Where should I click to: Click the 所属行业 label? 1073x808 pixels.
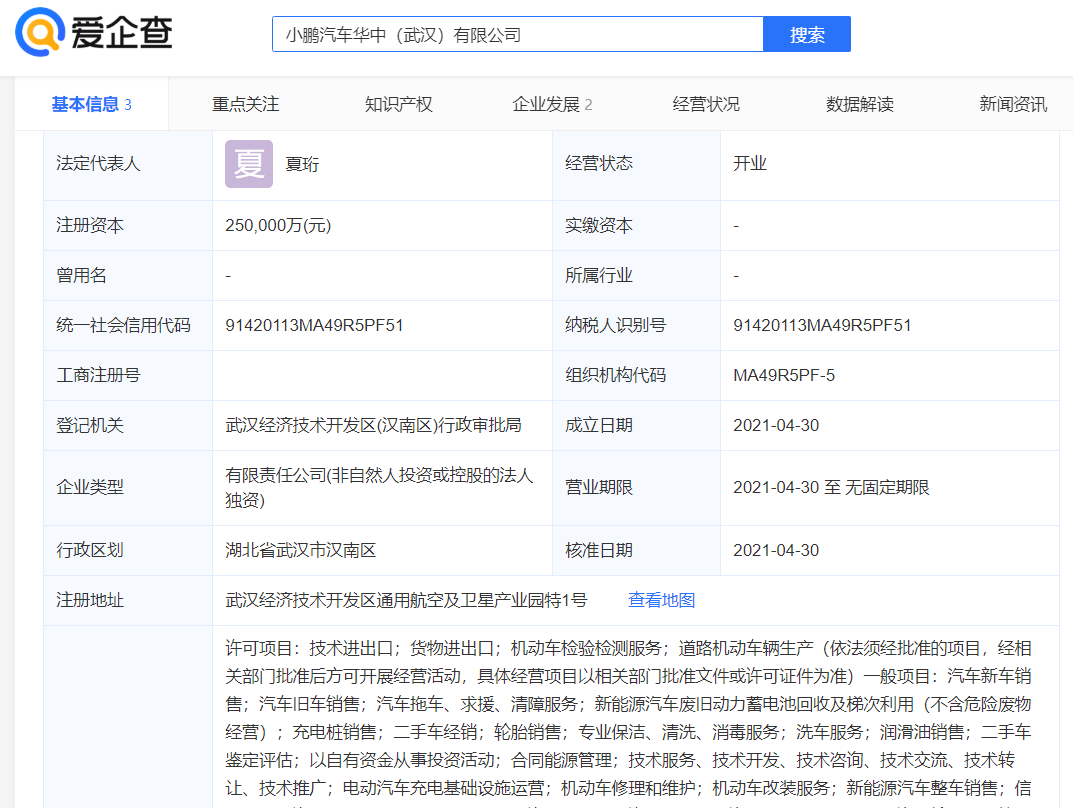pyautogui.click(x=599, y=275)
